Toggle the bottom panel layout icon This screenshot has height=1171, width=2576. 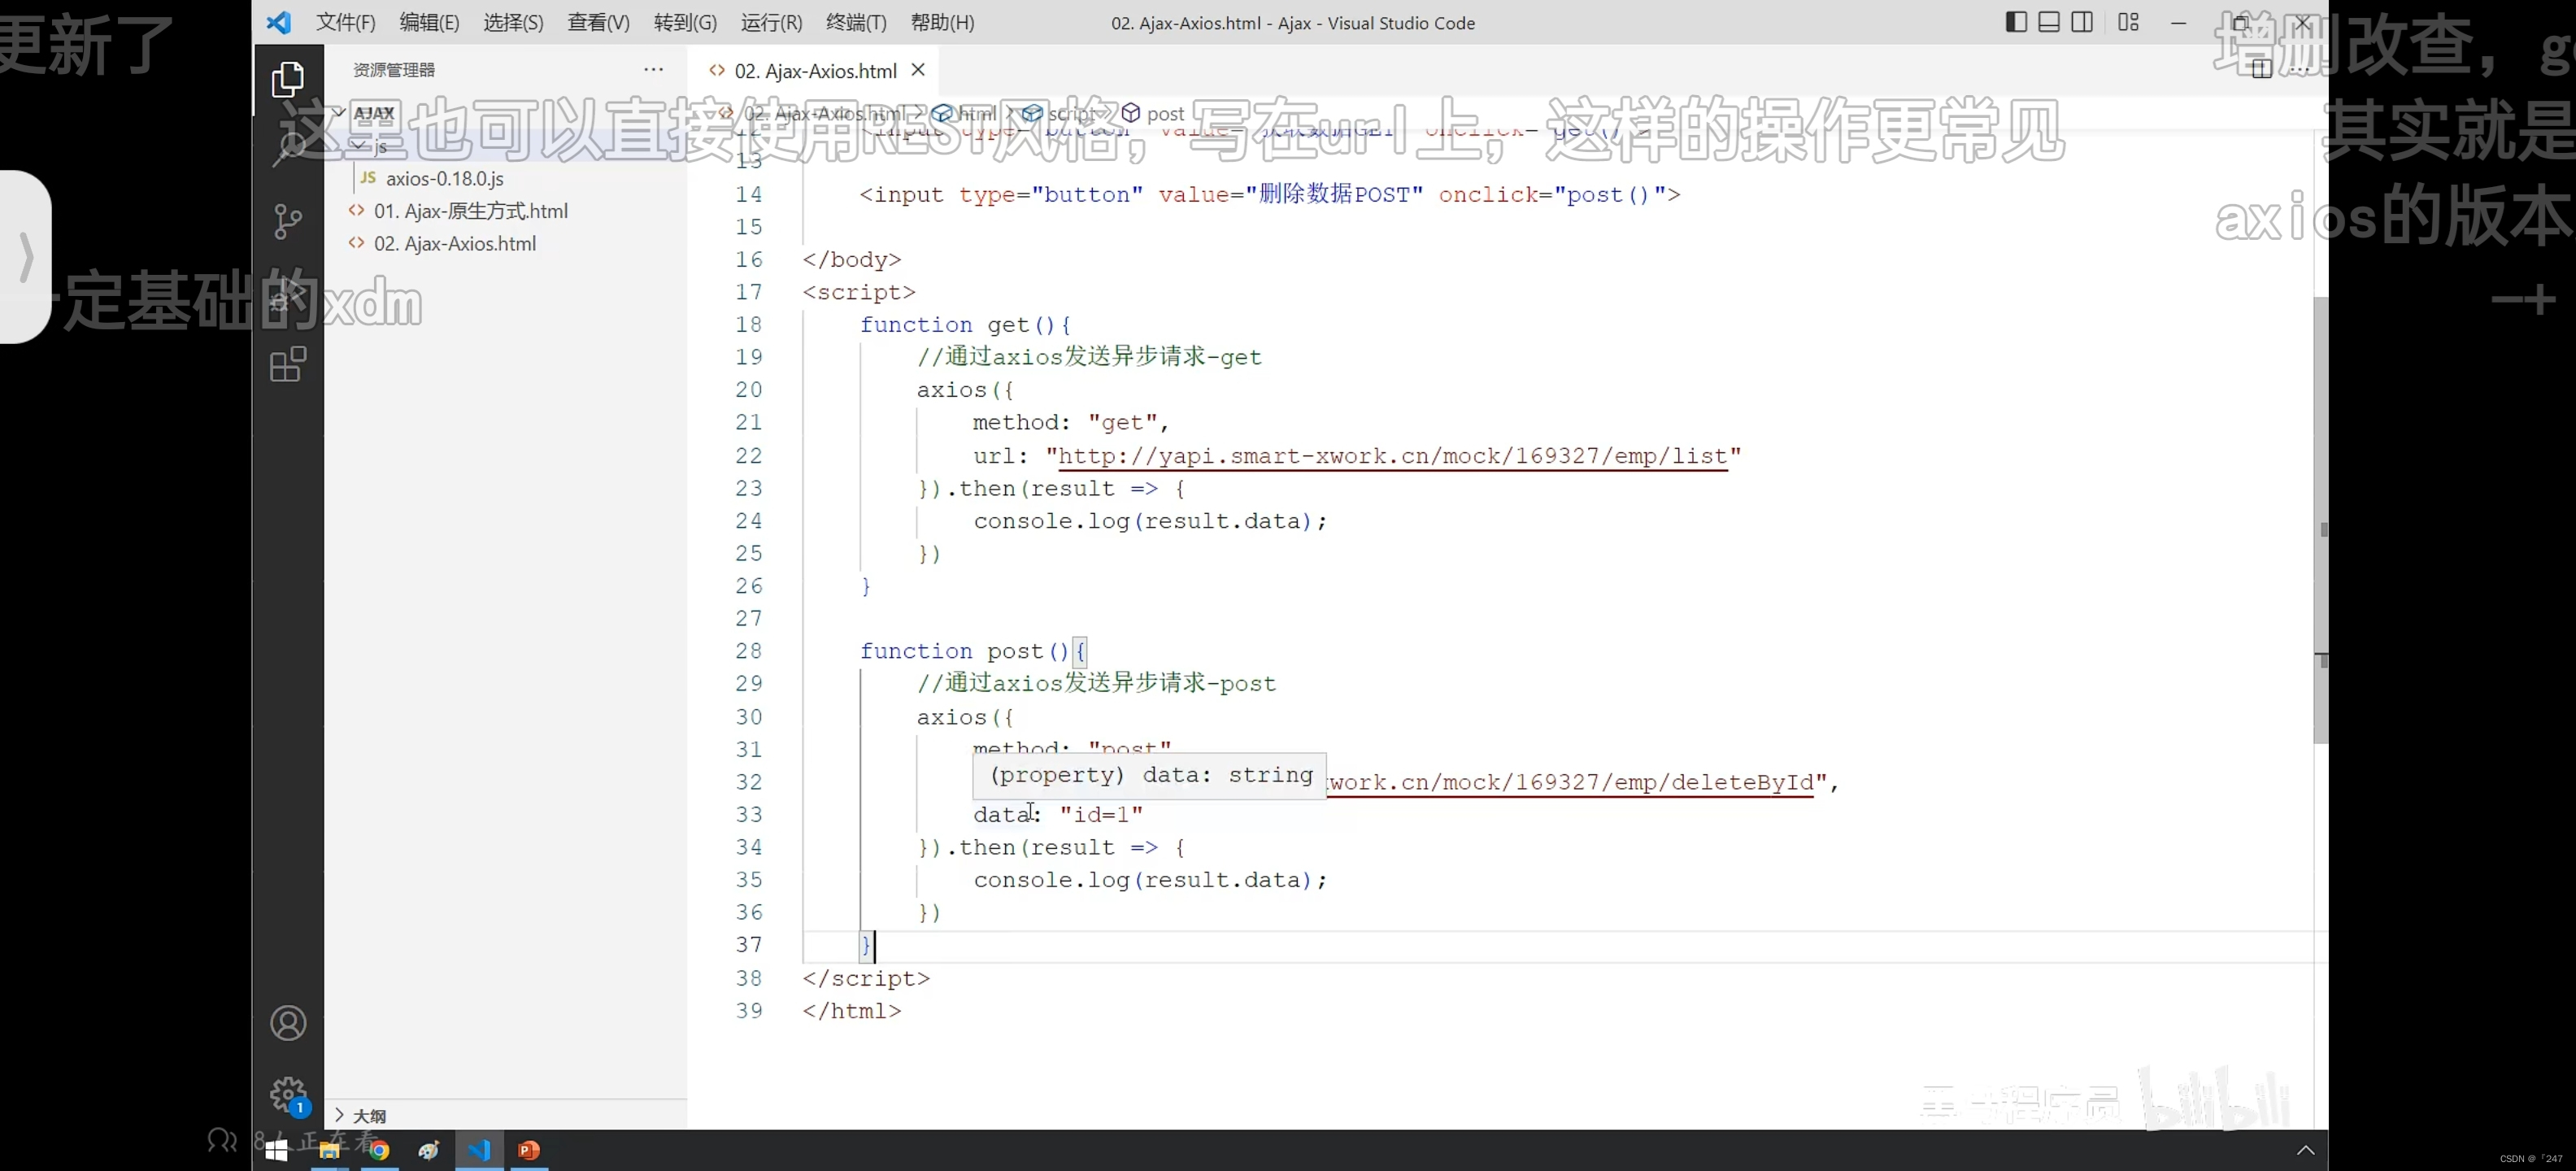(2049, 22)
